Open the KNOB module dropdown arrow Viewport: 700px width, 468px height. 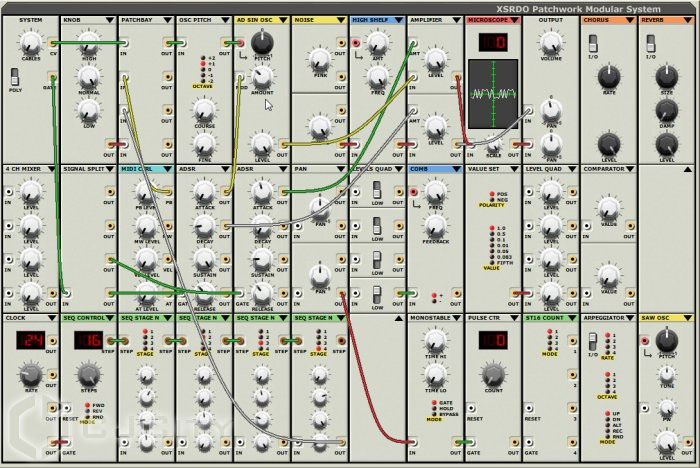click(x=110, y=20)
